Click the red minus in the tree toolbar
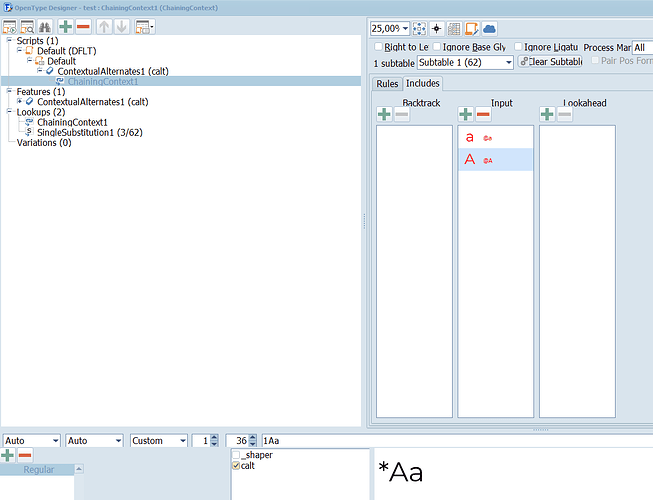 tap(83, 27)
